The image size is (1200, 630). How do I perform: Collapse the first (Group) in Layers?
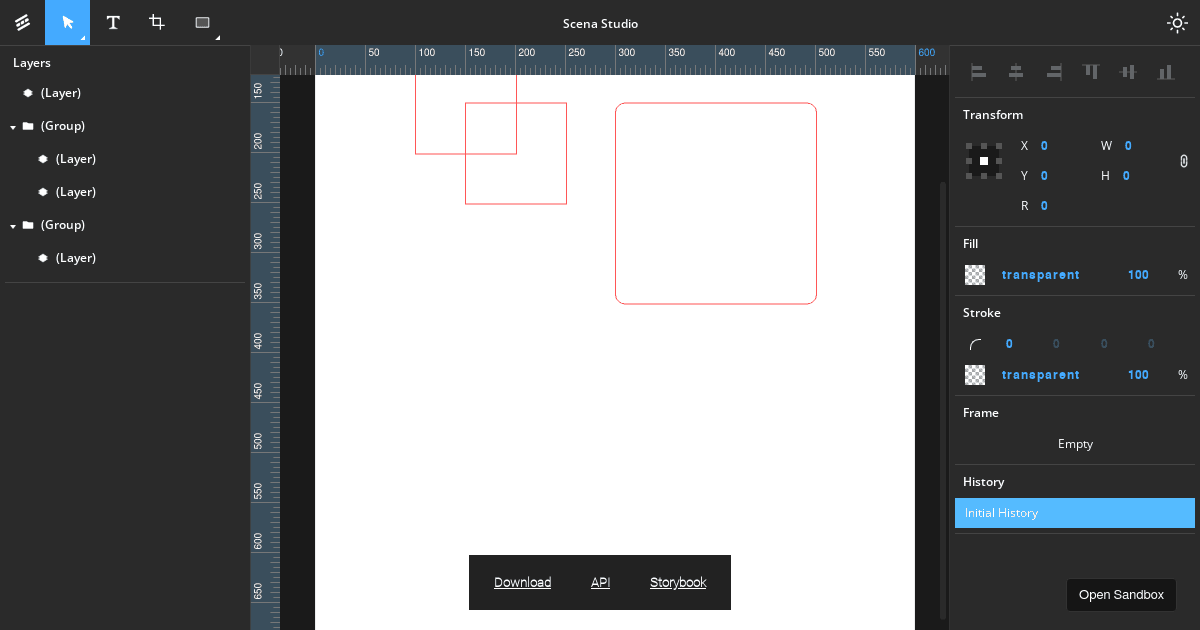point(12,125)
